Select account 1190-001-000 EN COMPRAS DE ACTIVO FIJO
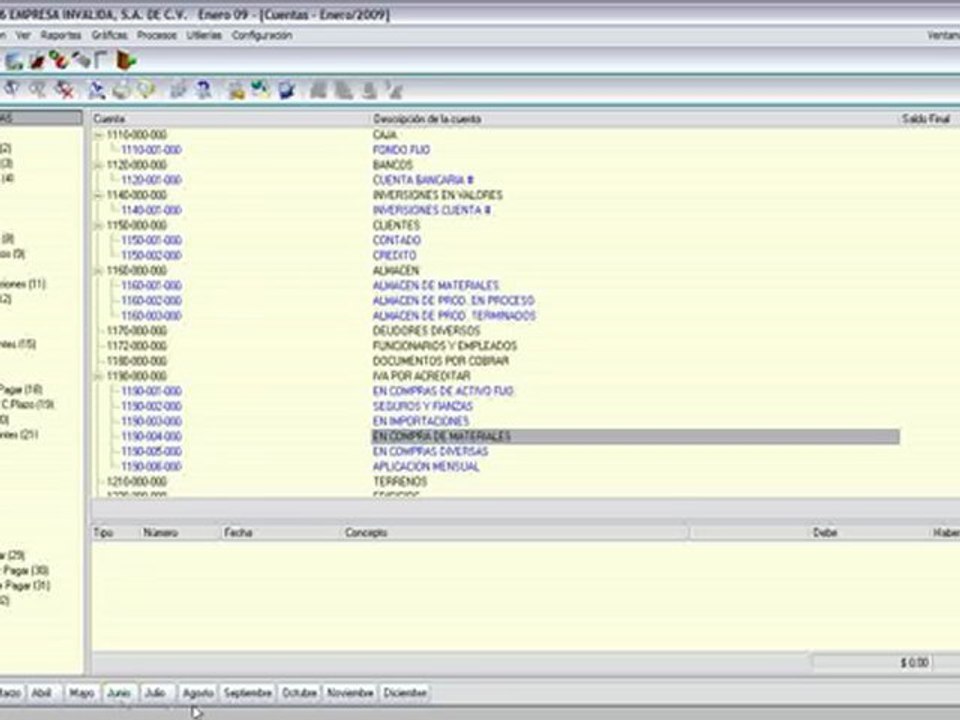 [151, 391]
